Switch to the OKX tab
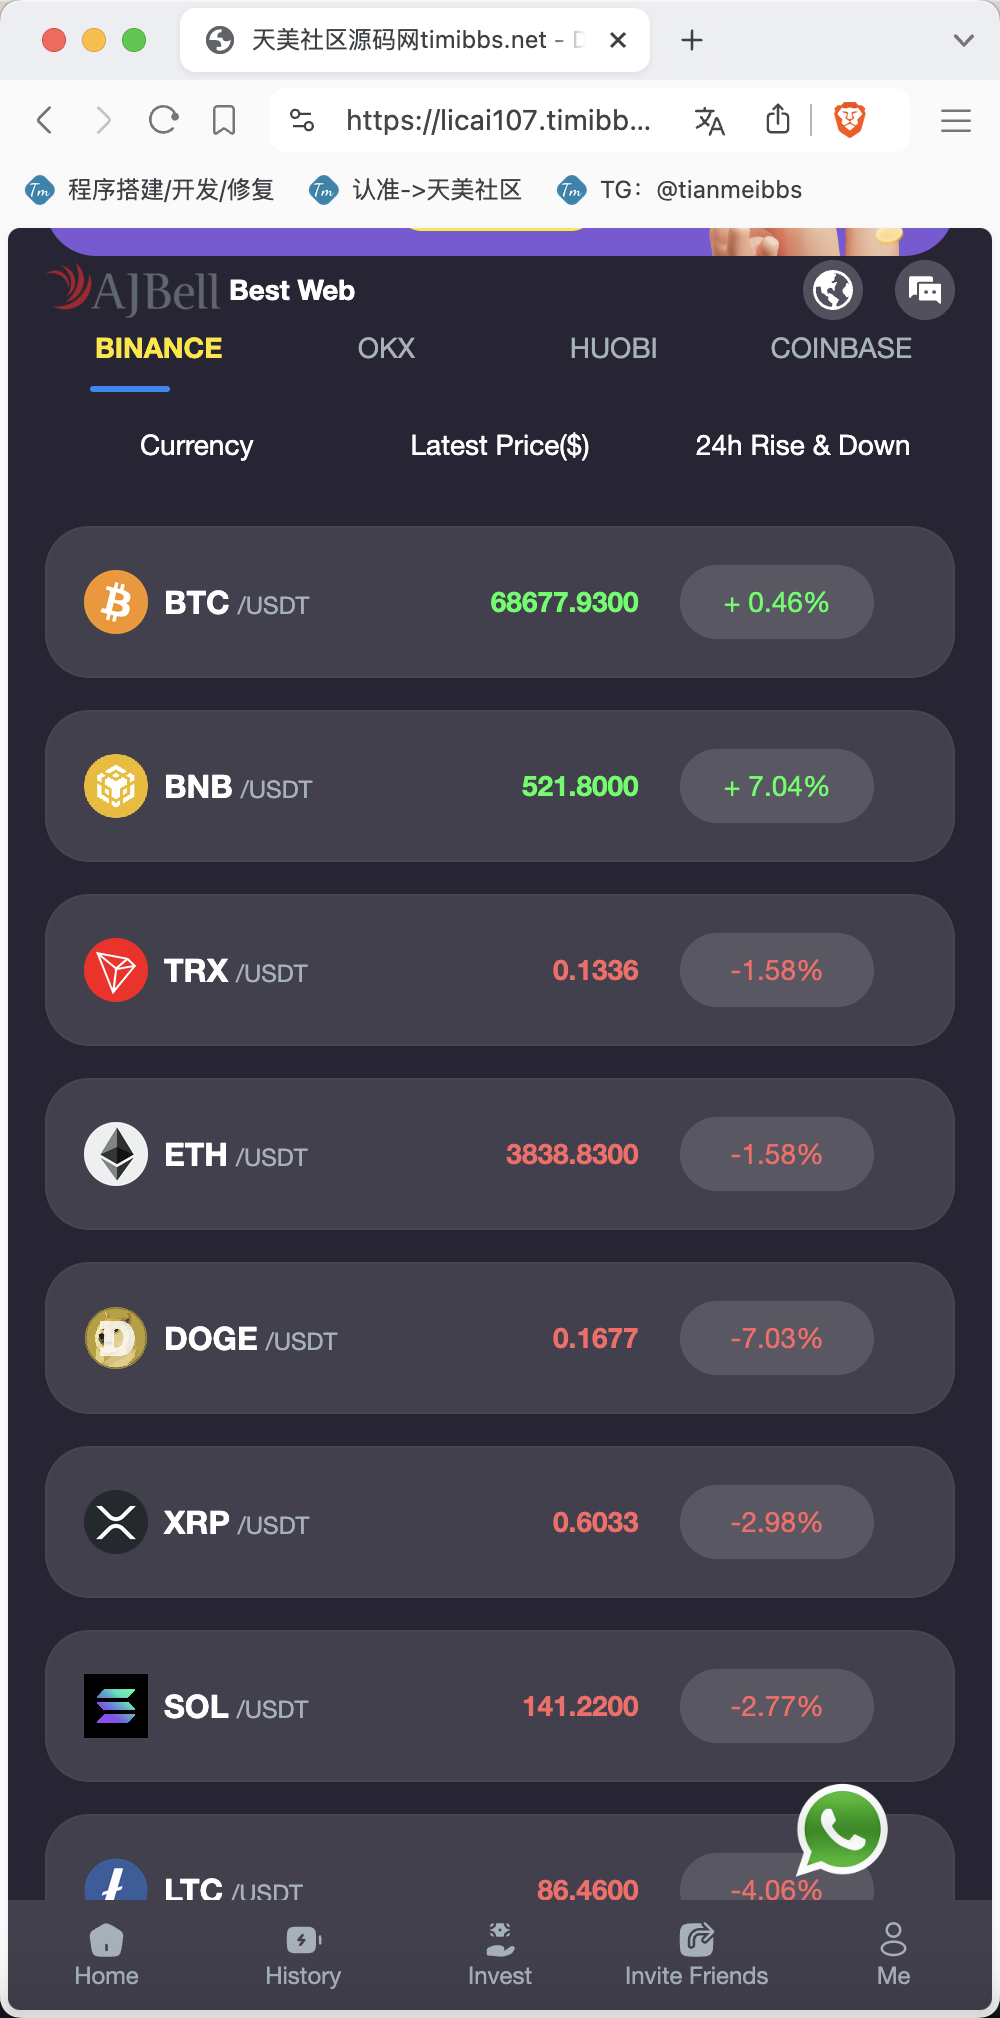This screenshot has height=2018, width=1000. [386, 348]
